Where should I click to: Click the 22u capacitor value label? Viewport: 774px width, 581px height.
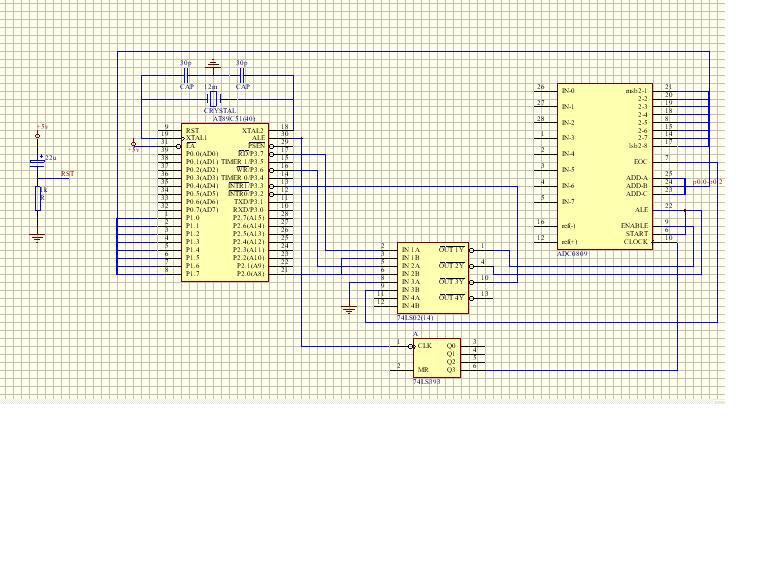pos(51,158)
